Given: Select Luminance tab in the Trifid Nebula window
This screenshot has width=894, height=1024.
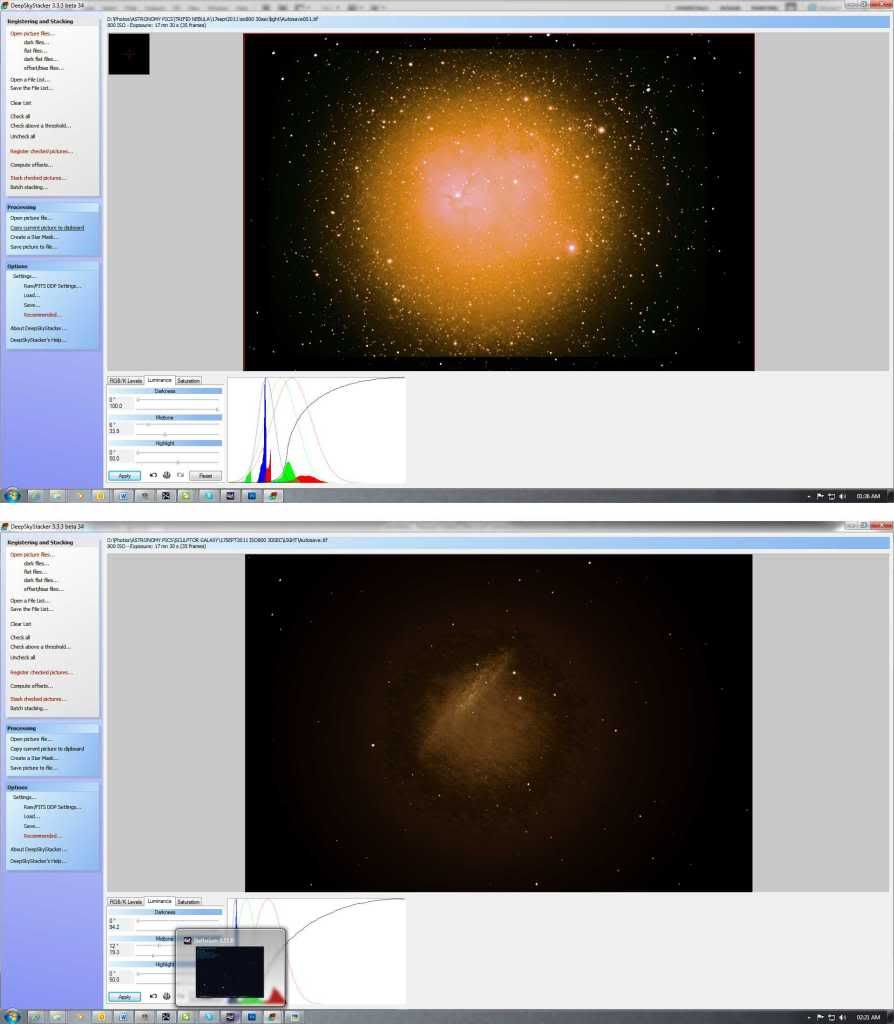Looking at the screenshot, I should tap(159, 381).
